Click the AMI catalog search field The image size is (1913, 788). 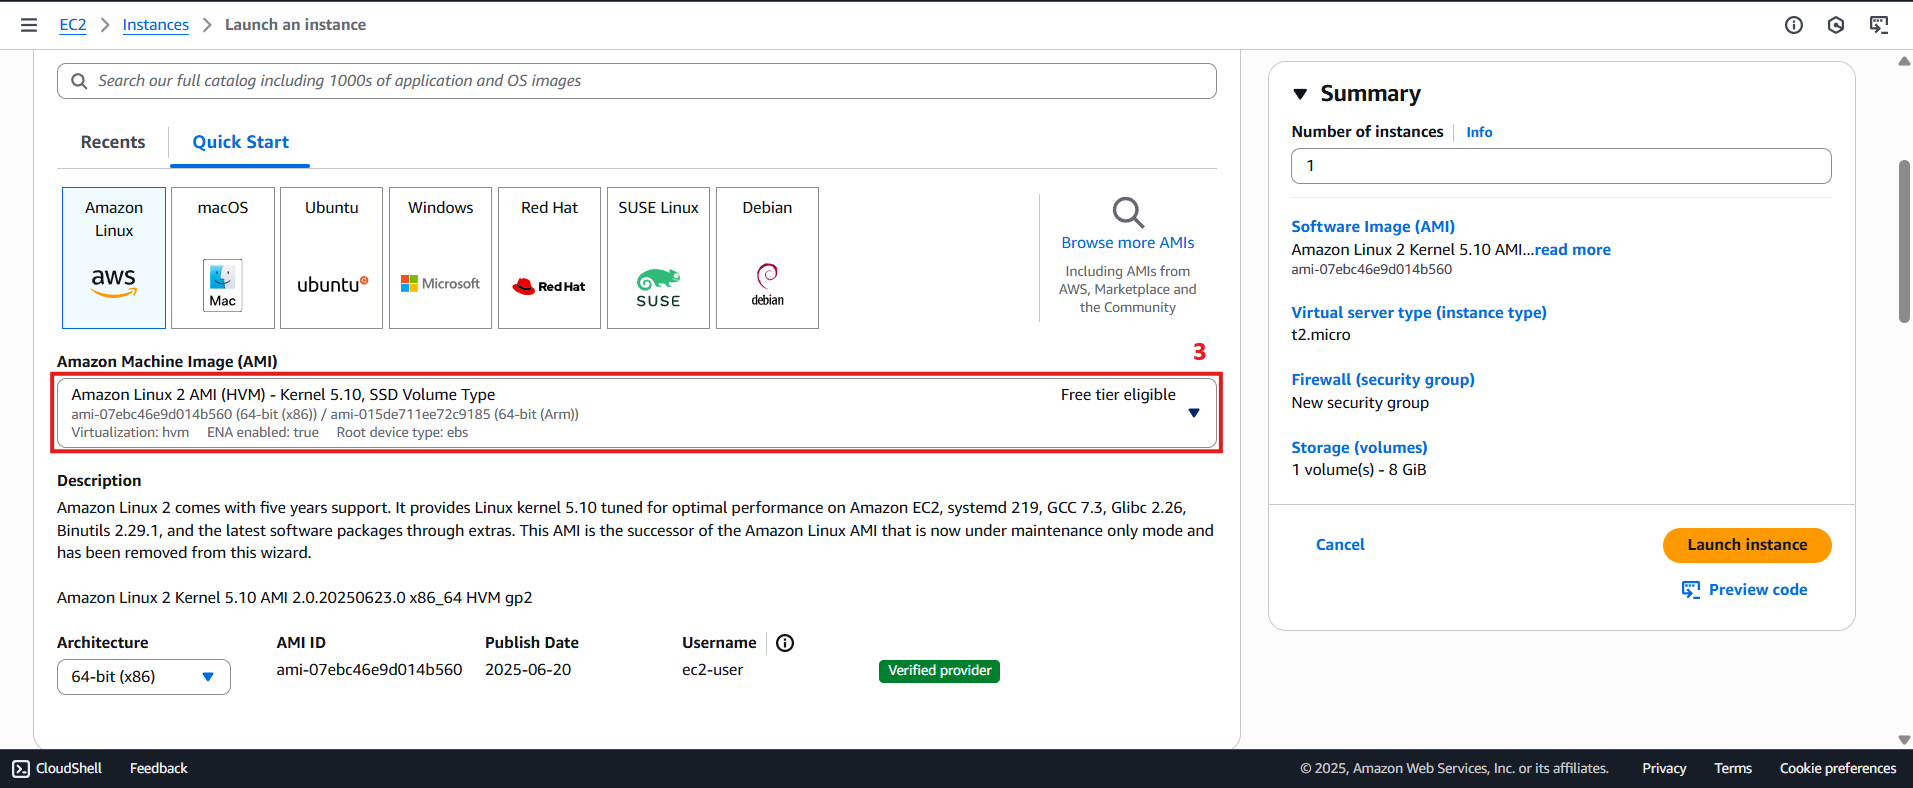[x=637, y=81]
